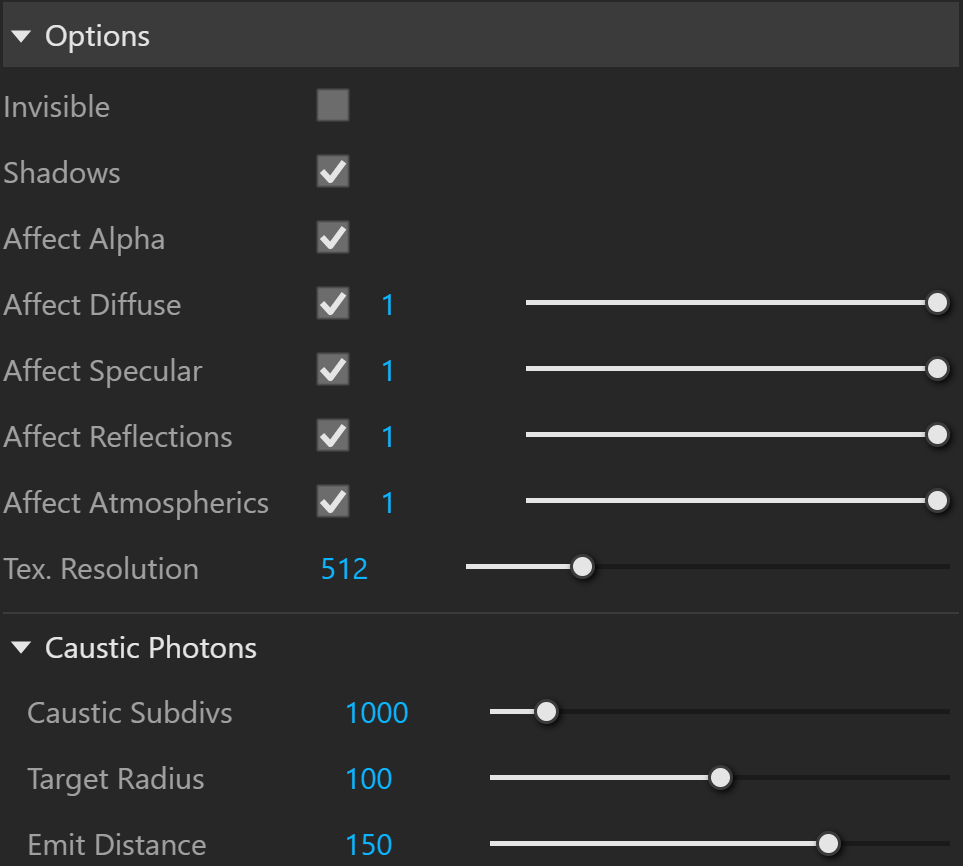
Task: Click the Tex. Resolution slider handle
Action: click(x=582, y=567)
